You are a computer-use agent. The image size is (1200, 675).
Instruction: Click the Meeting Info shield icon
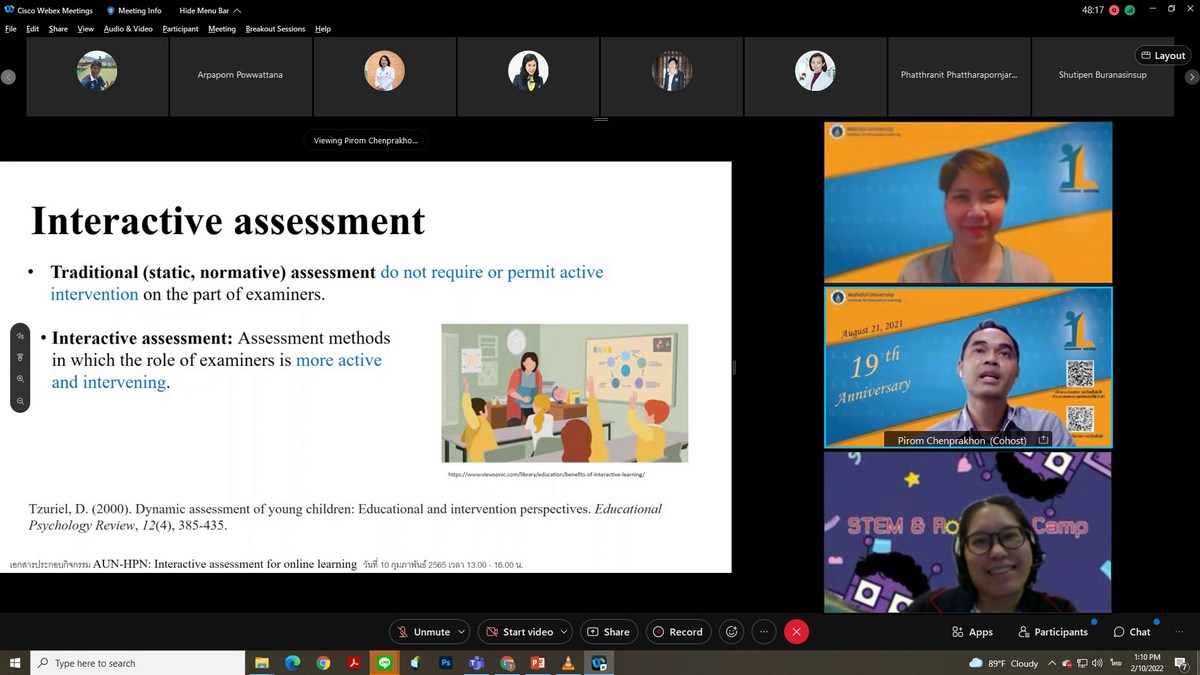pos(111,11)
